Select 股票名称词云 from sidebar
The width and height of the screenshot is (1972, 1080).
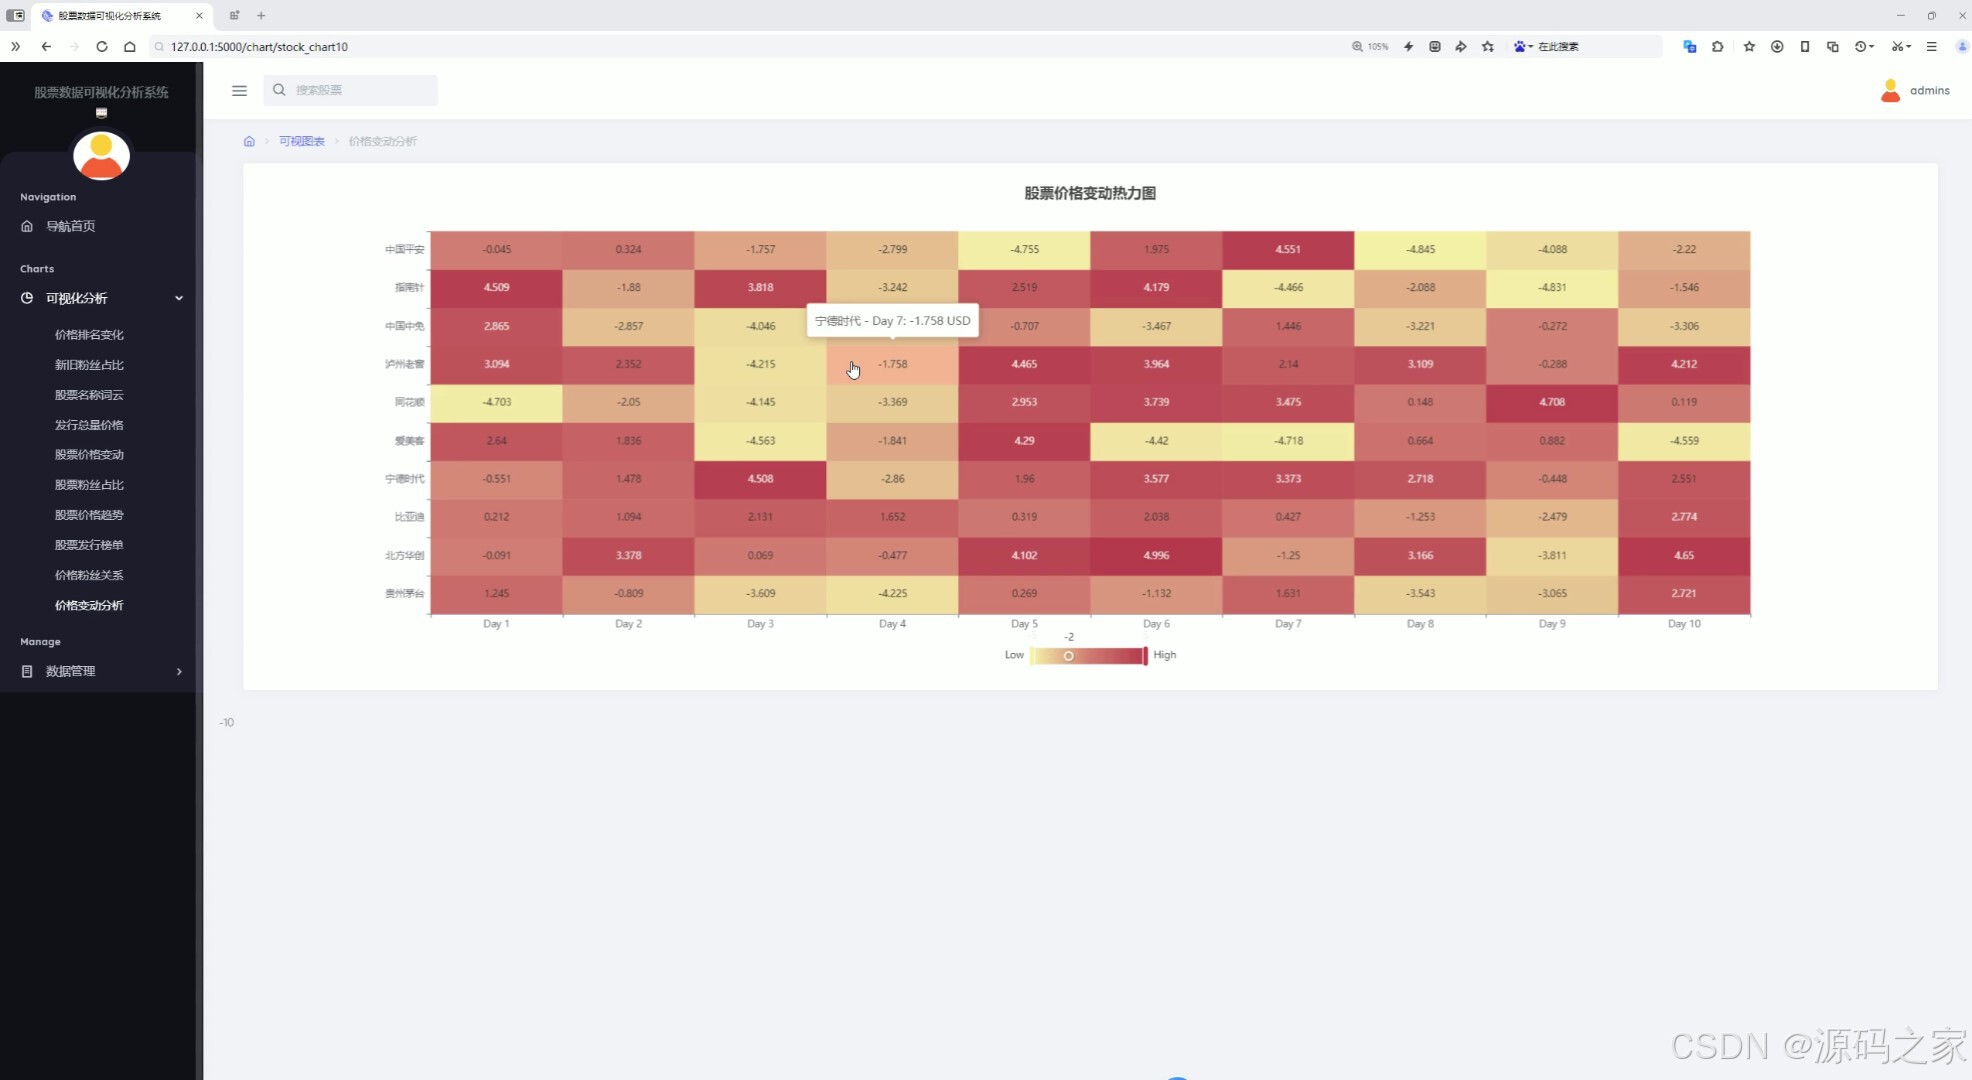[x=89, y=395]
